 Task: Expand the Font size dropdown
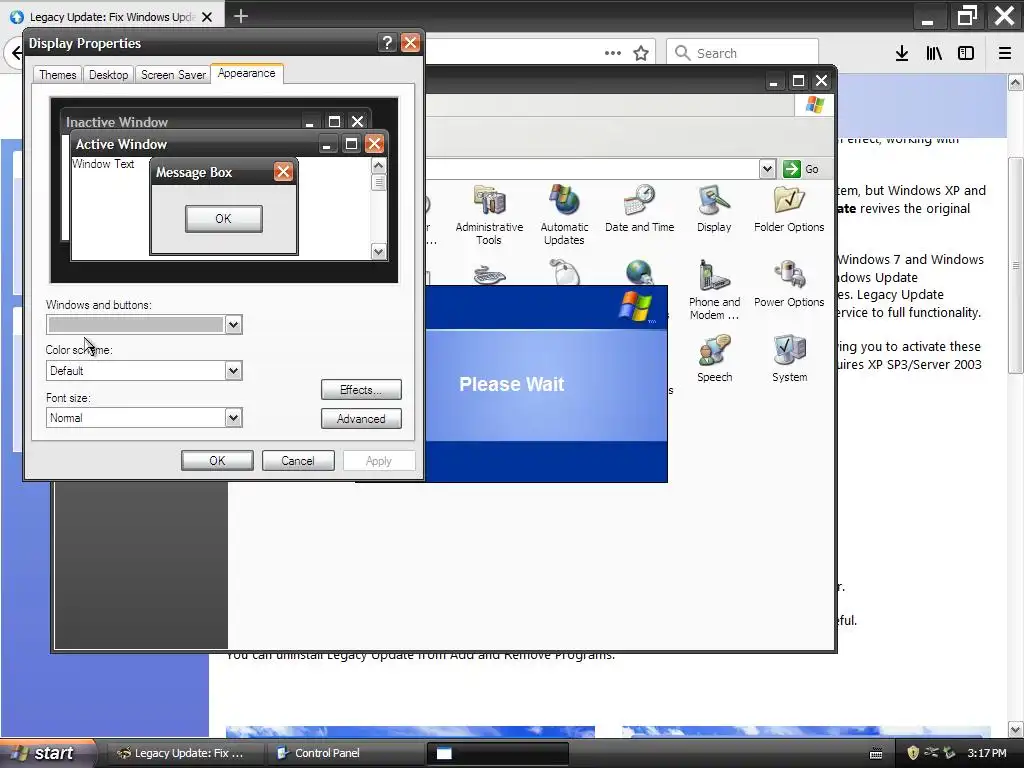pyautogui.click(x=233, y=418)
